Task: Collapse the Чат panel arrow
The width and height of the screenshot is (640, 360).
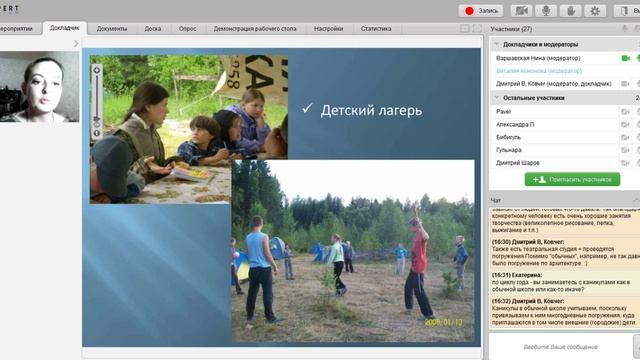Action: coord(636,200)
